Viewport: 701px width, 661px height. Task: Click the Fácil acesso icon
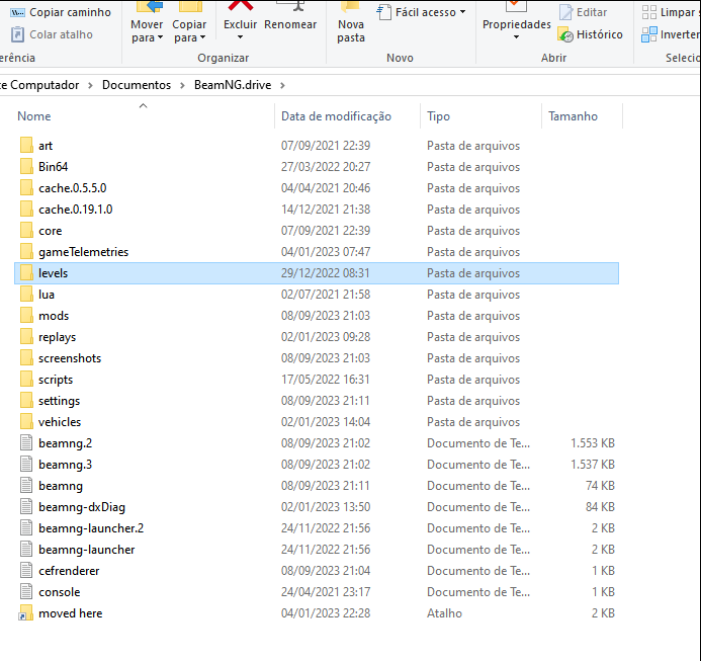(x=384, y=12)
